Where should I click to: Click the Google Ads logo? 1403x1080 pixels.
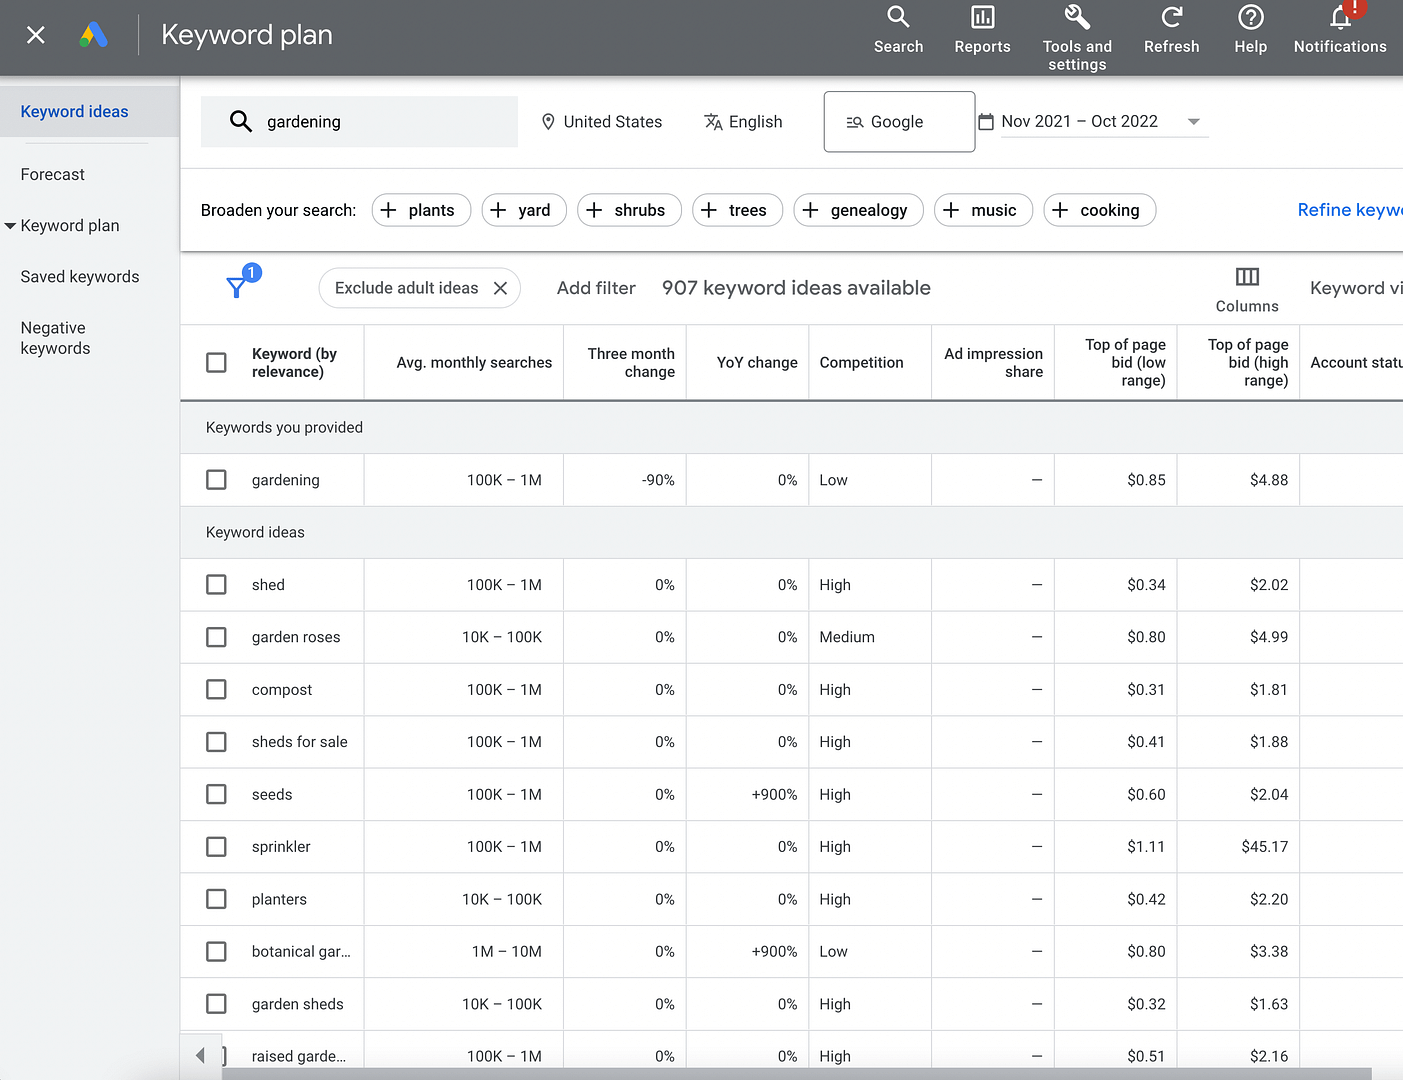click(x=93, y=35)
